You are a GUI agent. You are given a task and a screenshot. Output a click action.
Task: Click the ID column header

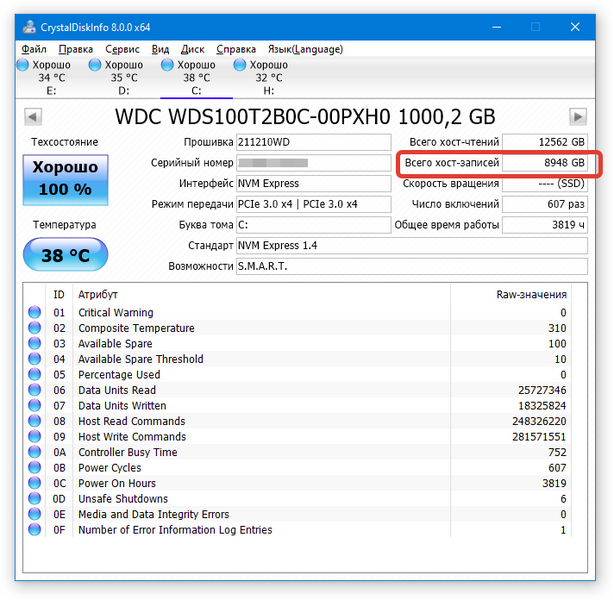point(59,294)
